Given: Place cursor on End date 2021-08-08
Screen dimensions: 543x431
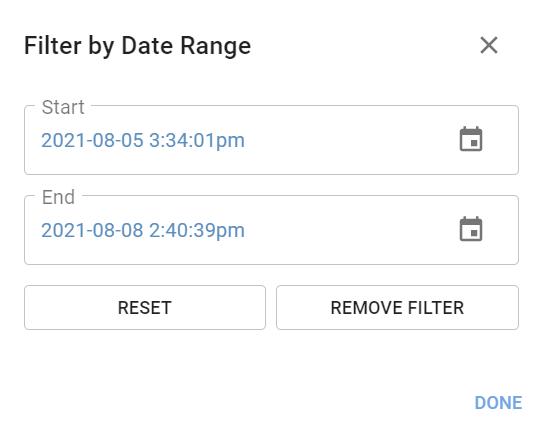Looking at the screenshot, I should point(92,231).
